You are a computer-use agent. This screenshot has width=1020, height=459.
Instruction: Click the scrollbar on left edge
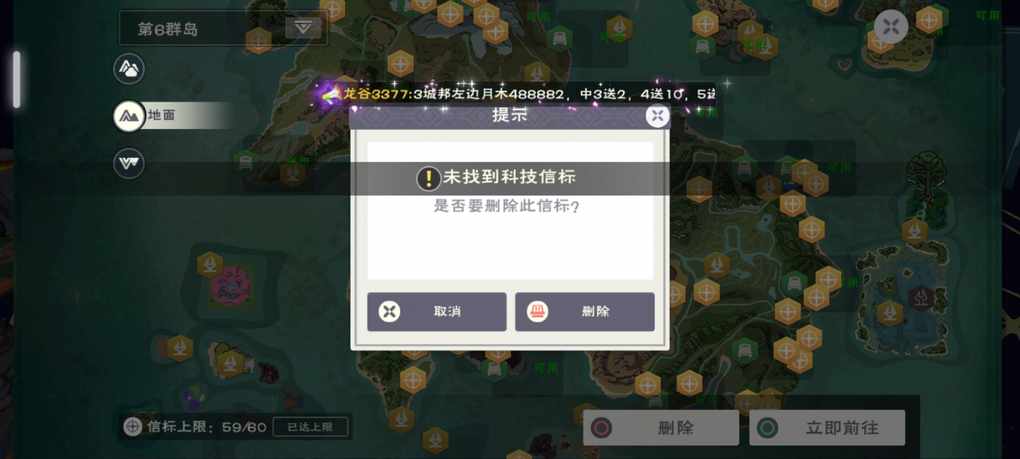tap(16, 79)
